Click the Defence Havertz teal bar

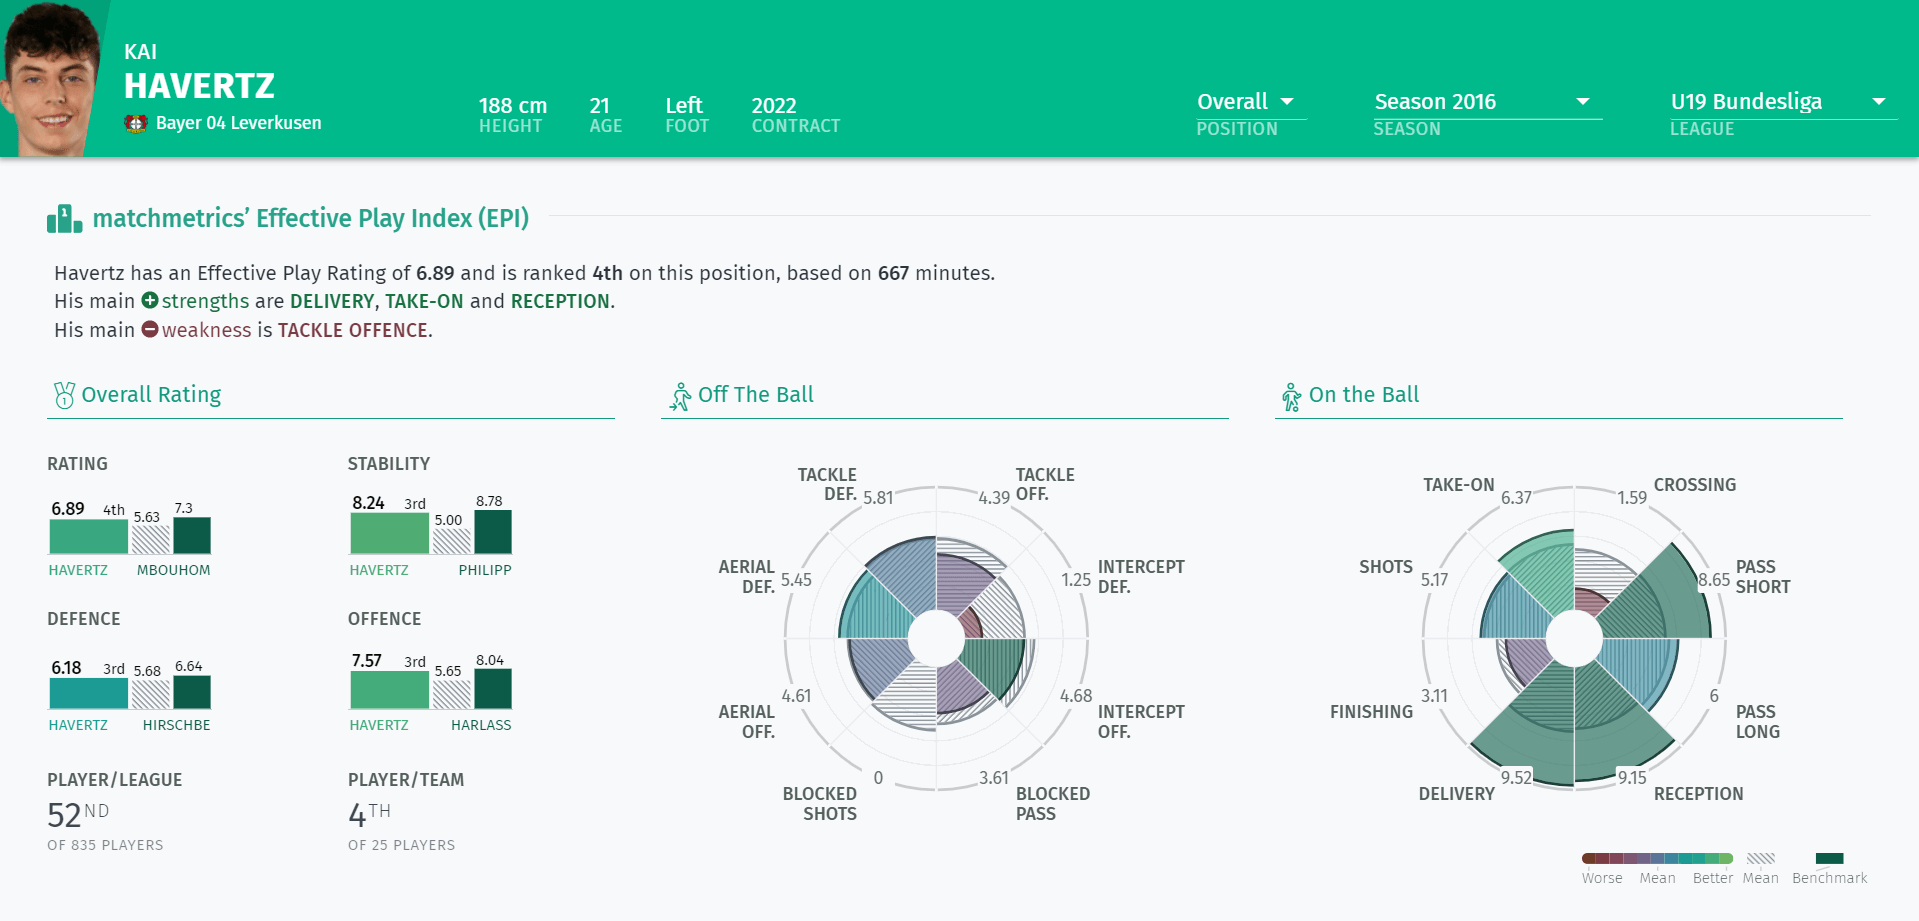[x=89, y=693]
